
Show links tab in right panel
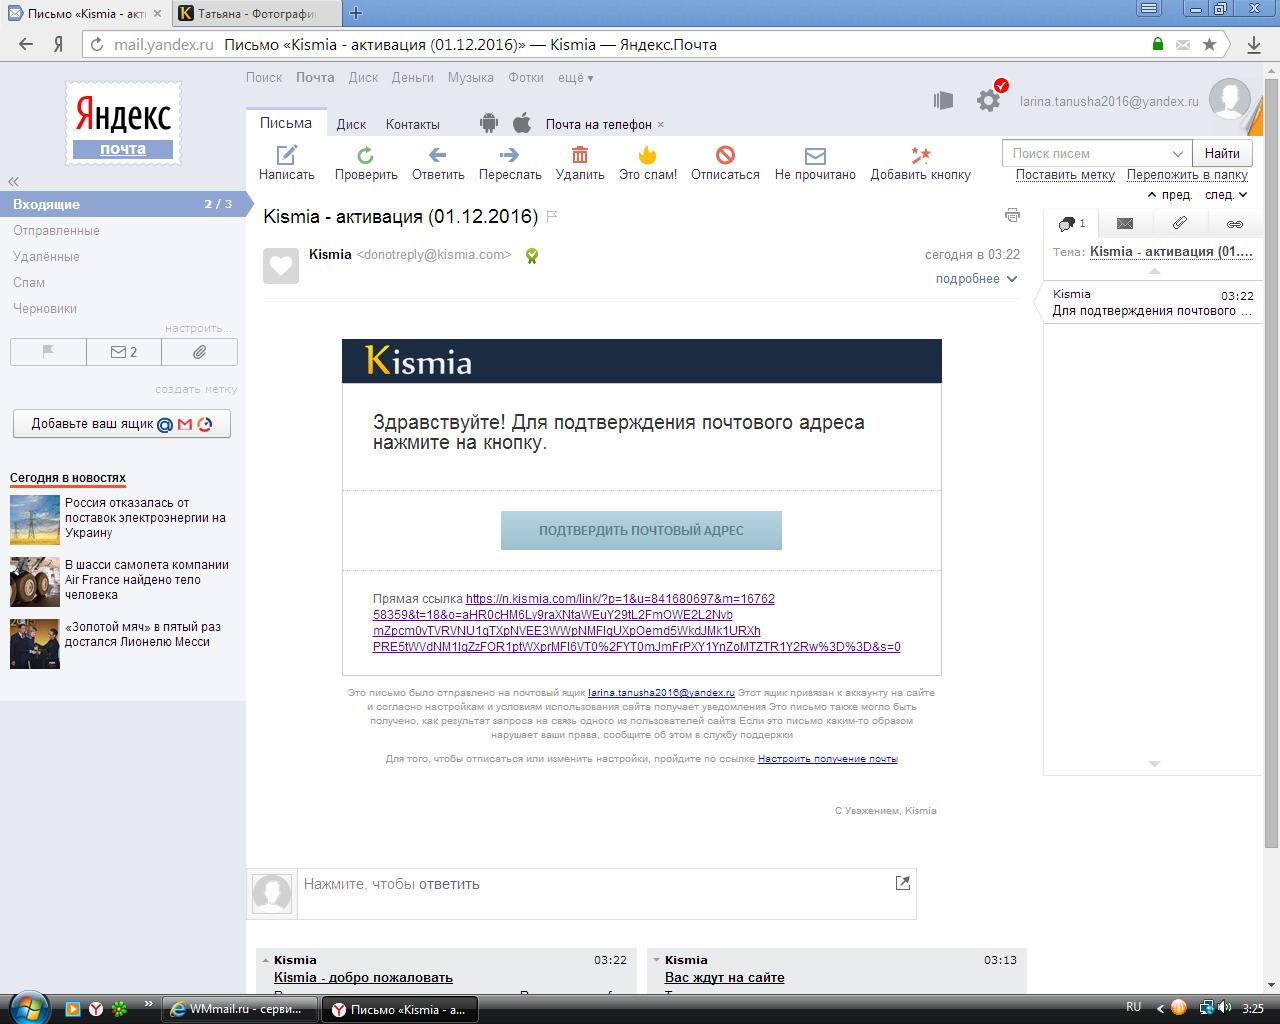1235,223
